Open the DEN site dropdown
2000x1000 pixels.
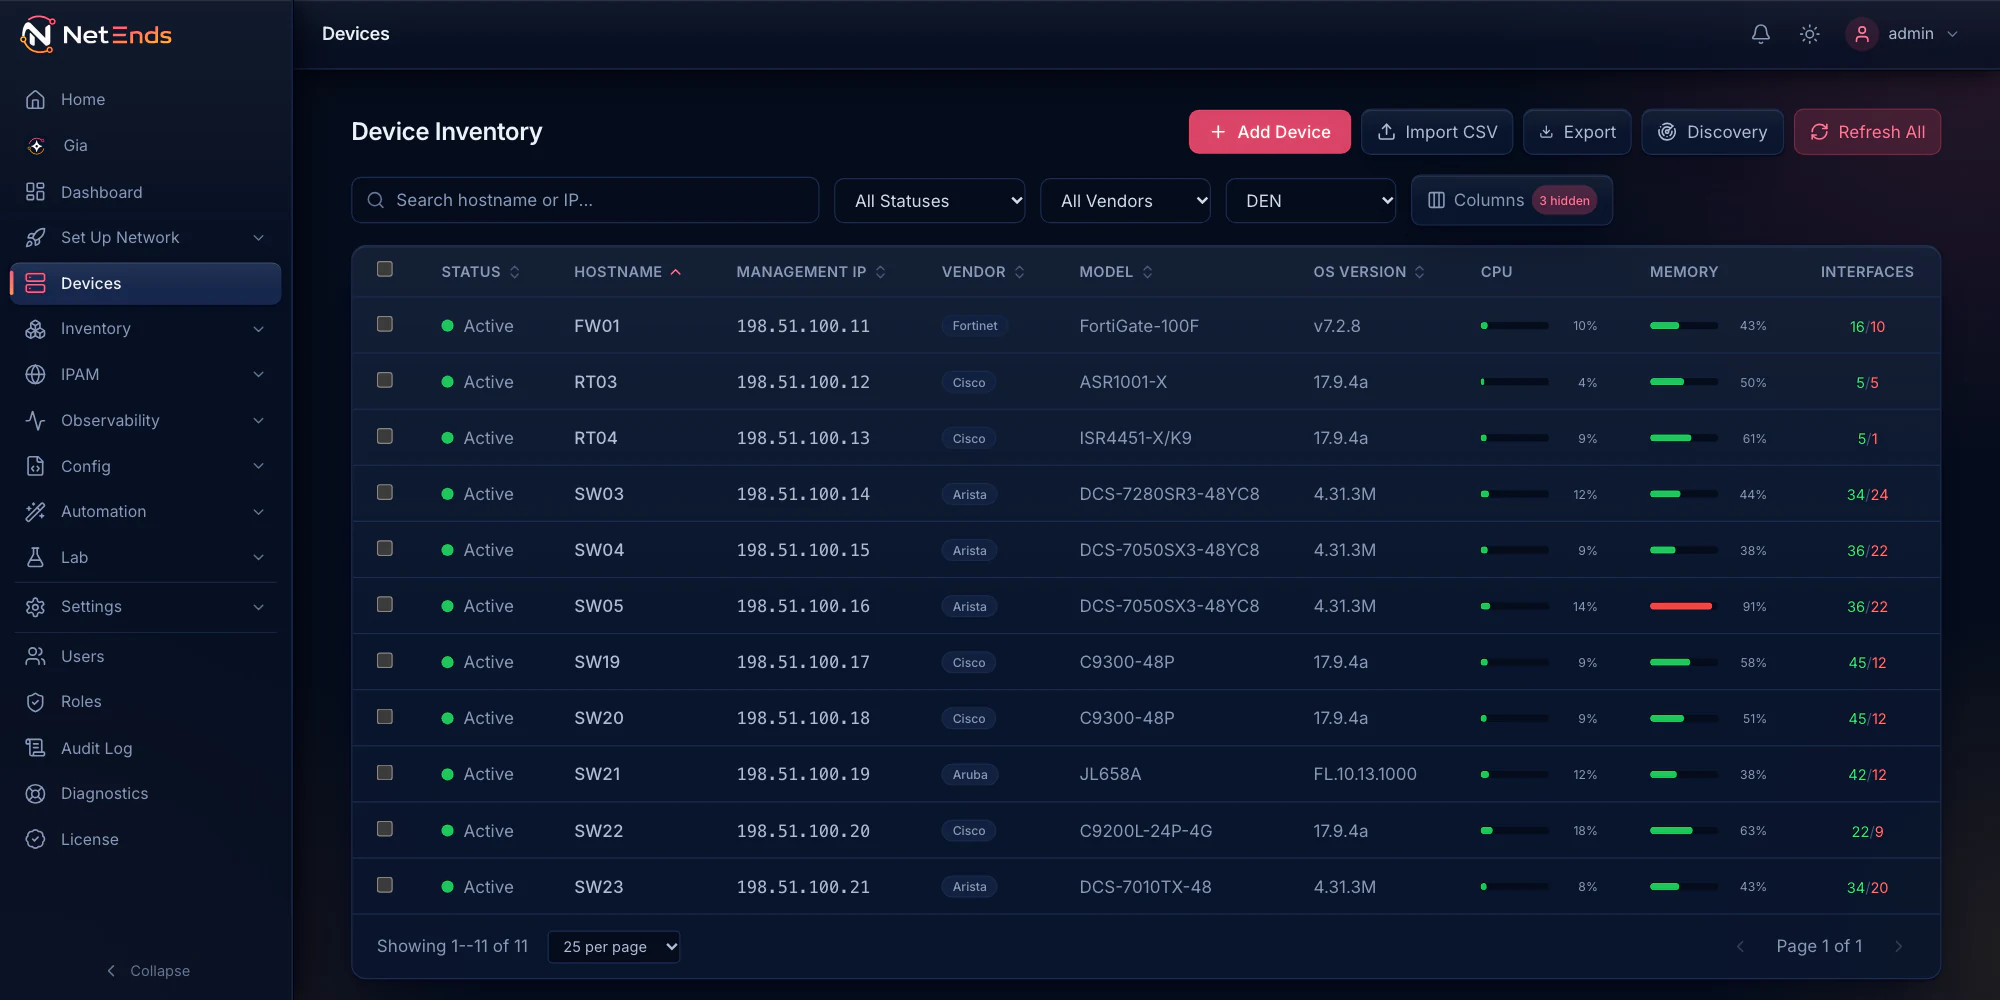coord(1311,201)
